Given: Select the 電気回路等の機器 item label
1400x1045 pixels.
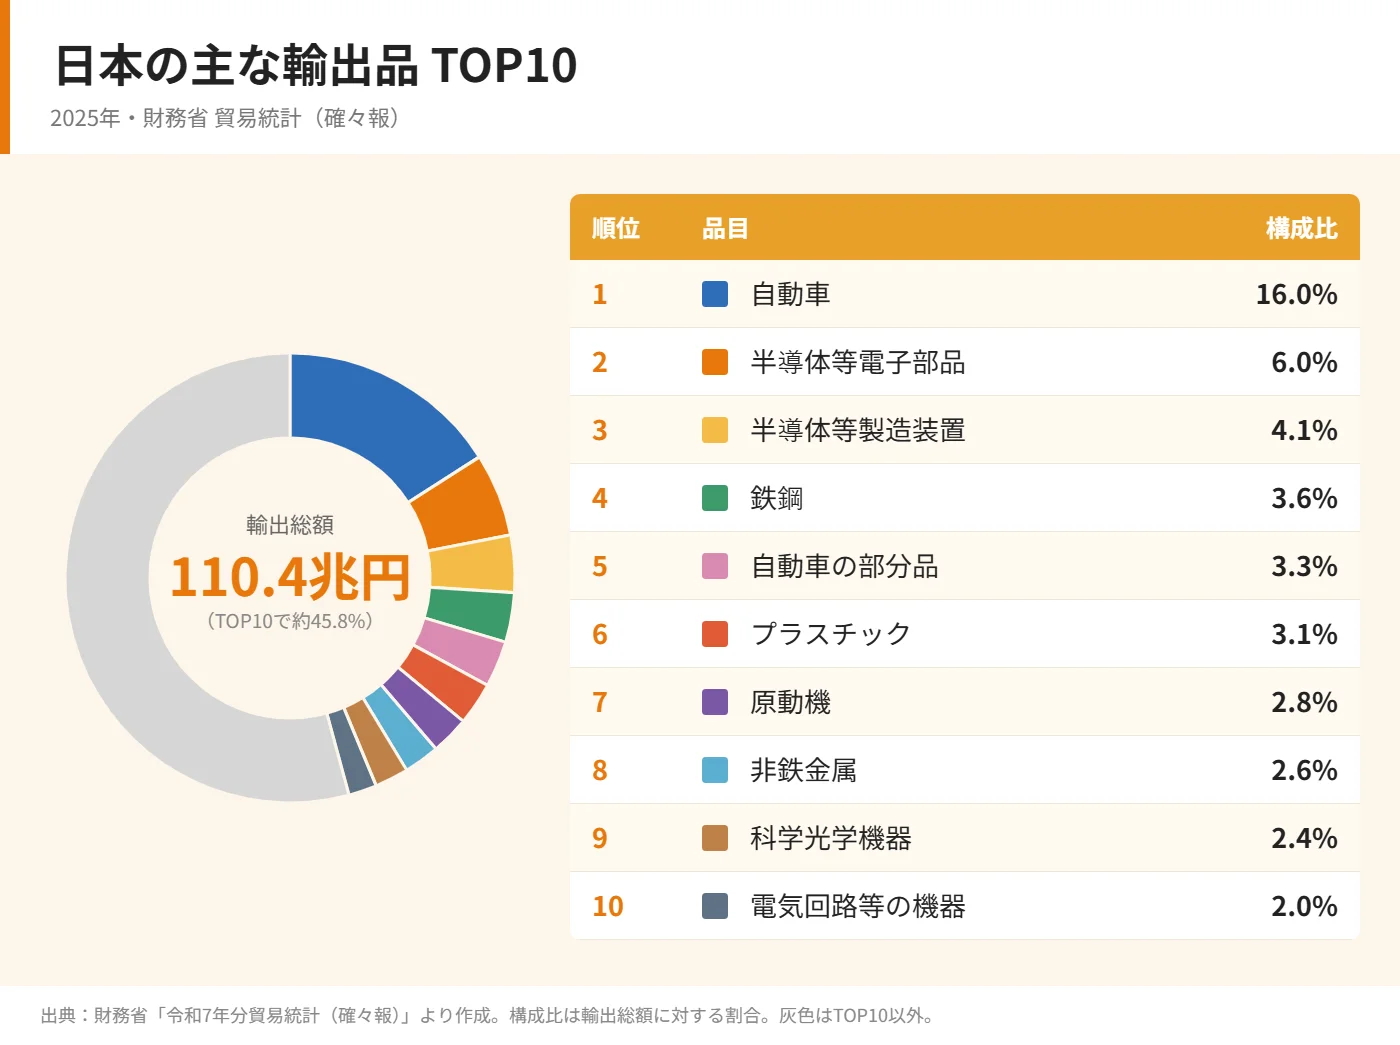Looking at the screenshot, I should [x=858, y=906].
